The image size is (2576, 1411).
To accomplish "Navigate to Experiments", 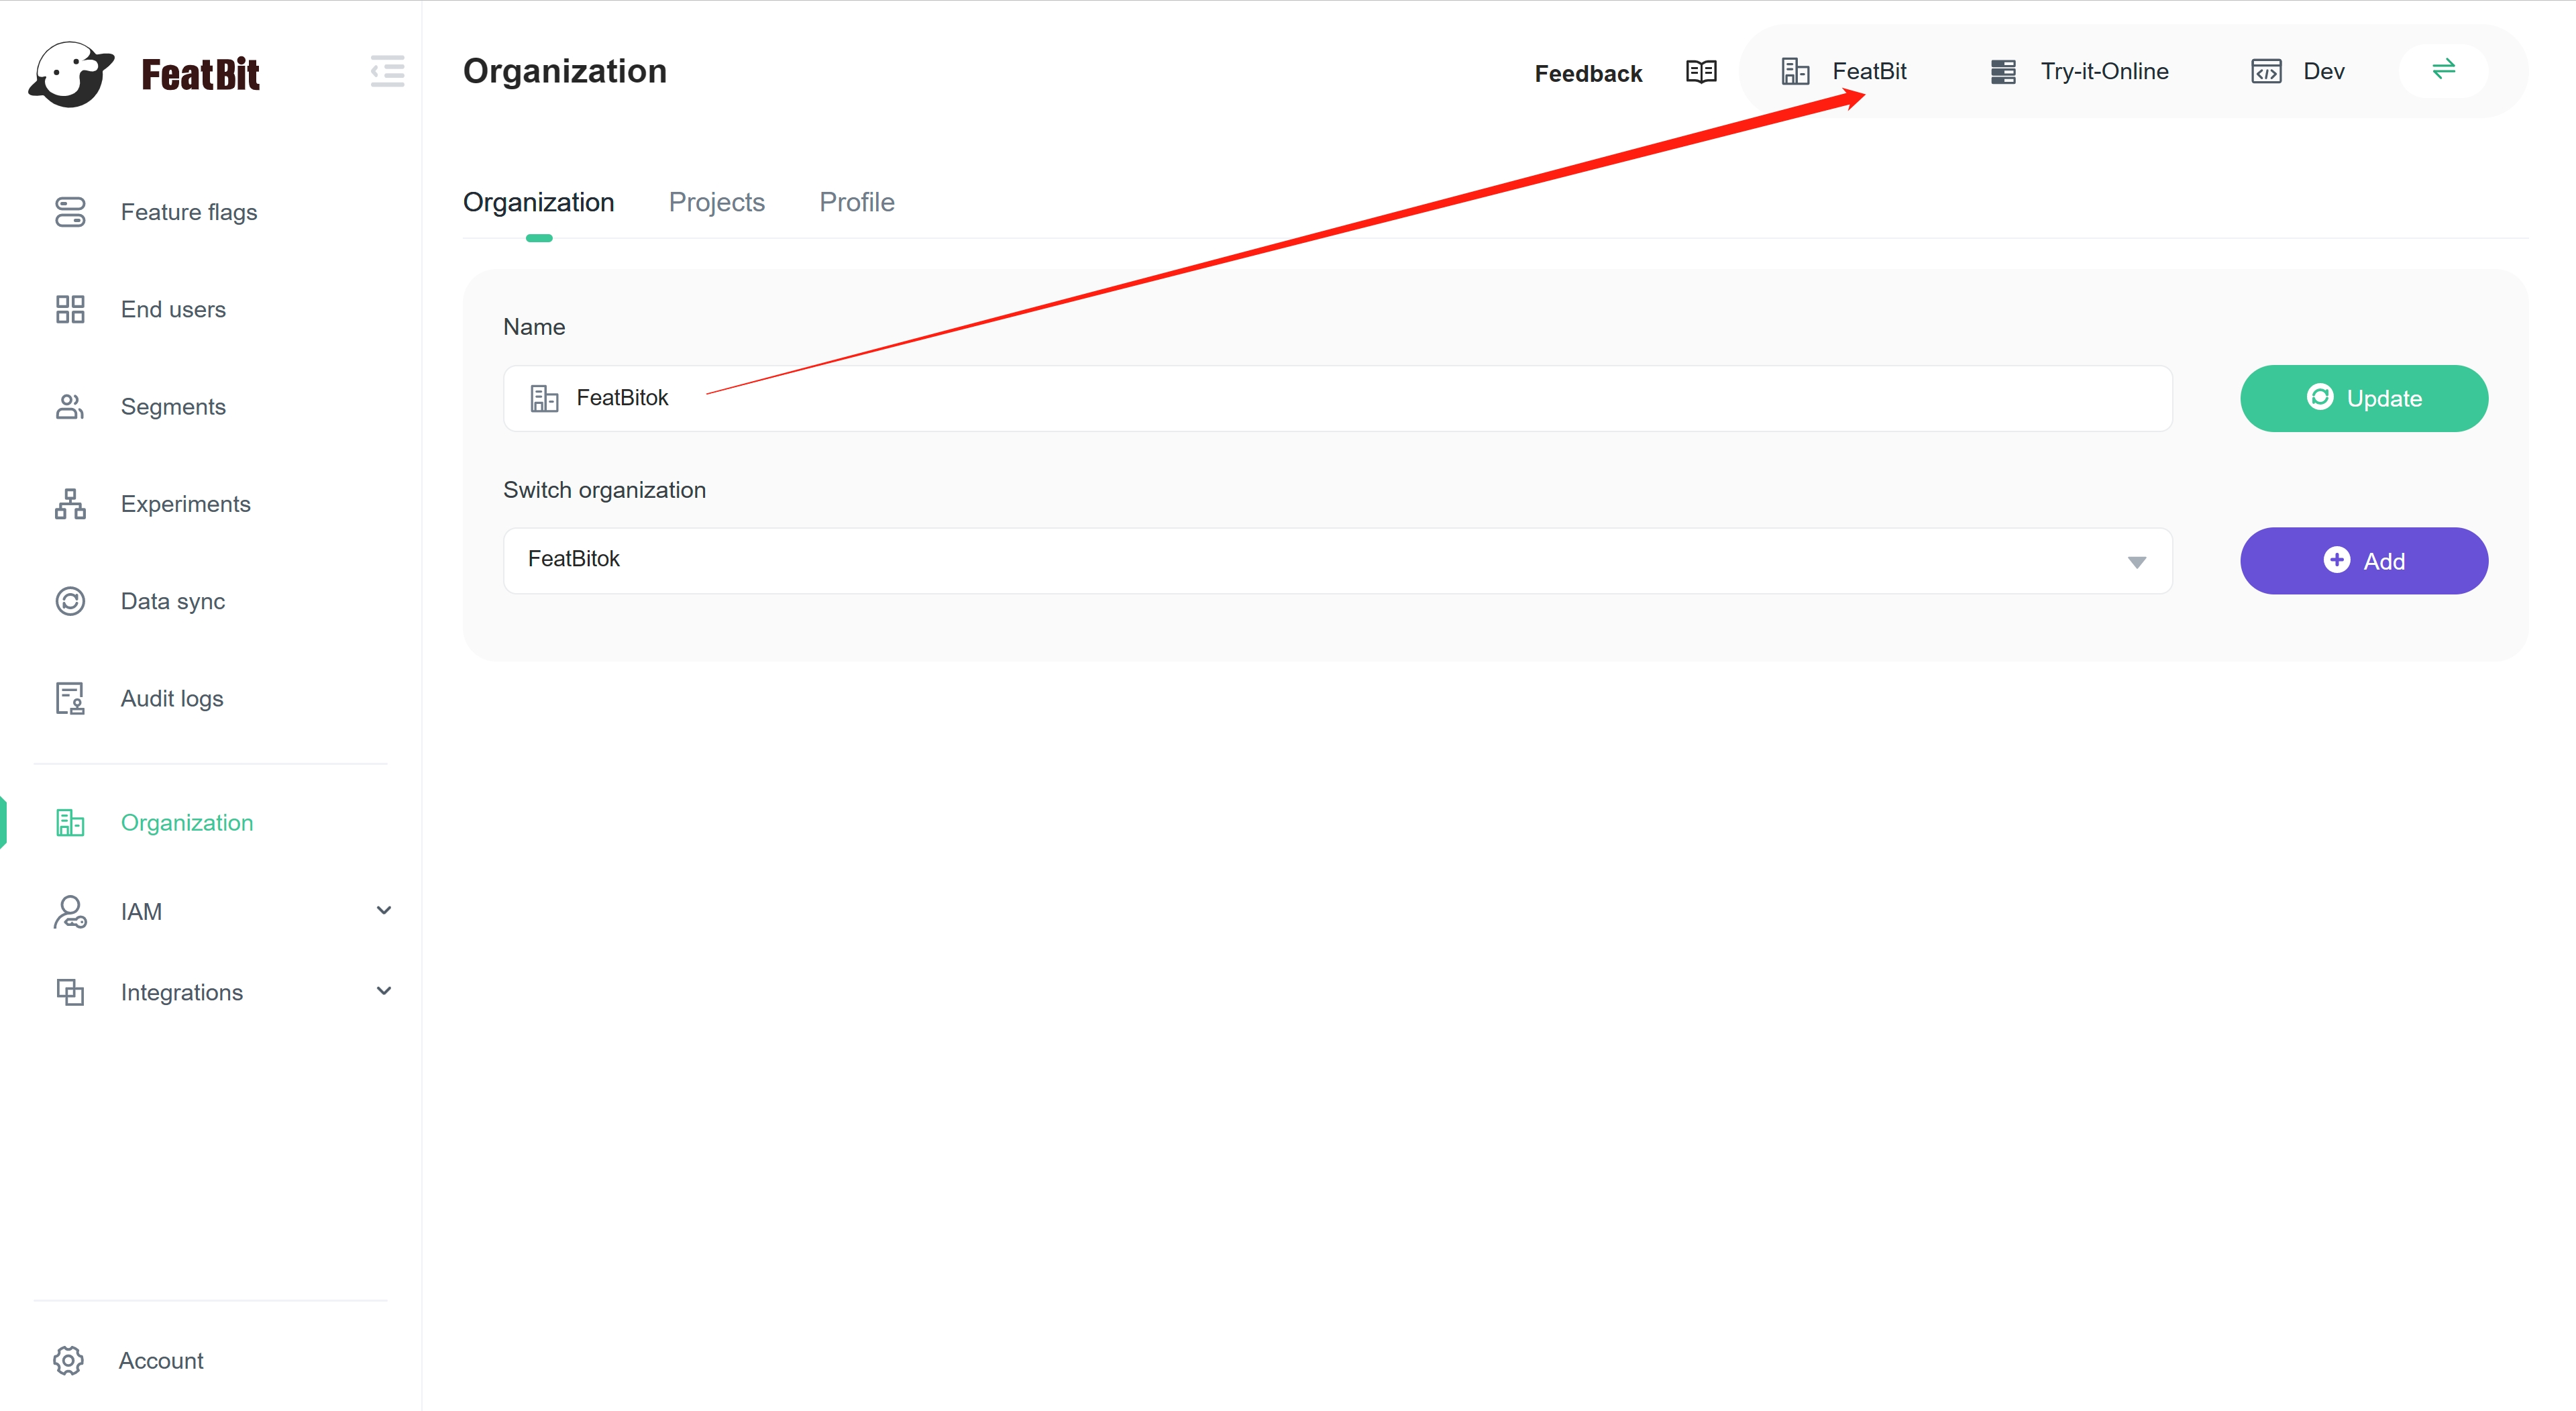I will [186, 503].
